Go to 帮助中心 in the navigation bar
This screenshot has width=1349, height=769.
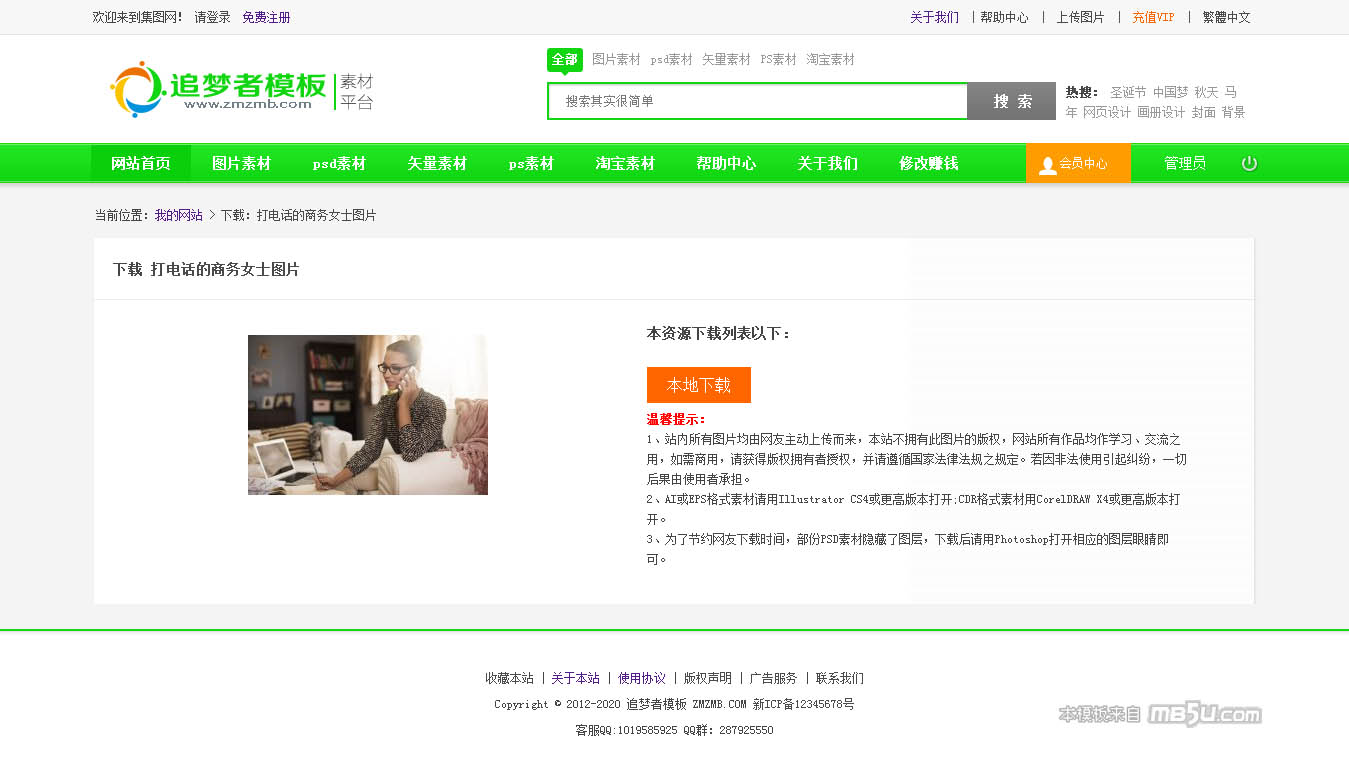pyautogui.click(x=726, y=164)
